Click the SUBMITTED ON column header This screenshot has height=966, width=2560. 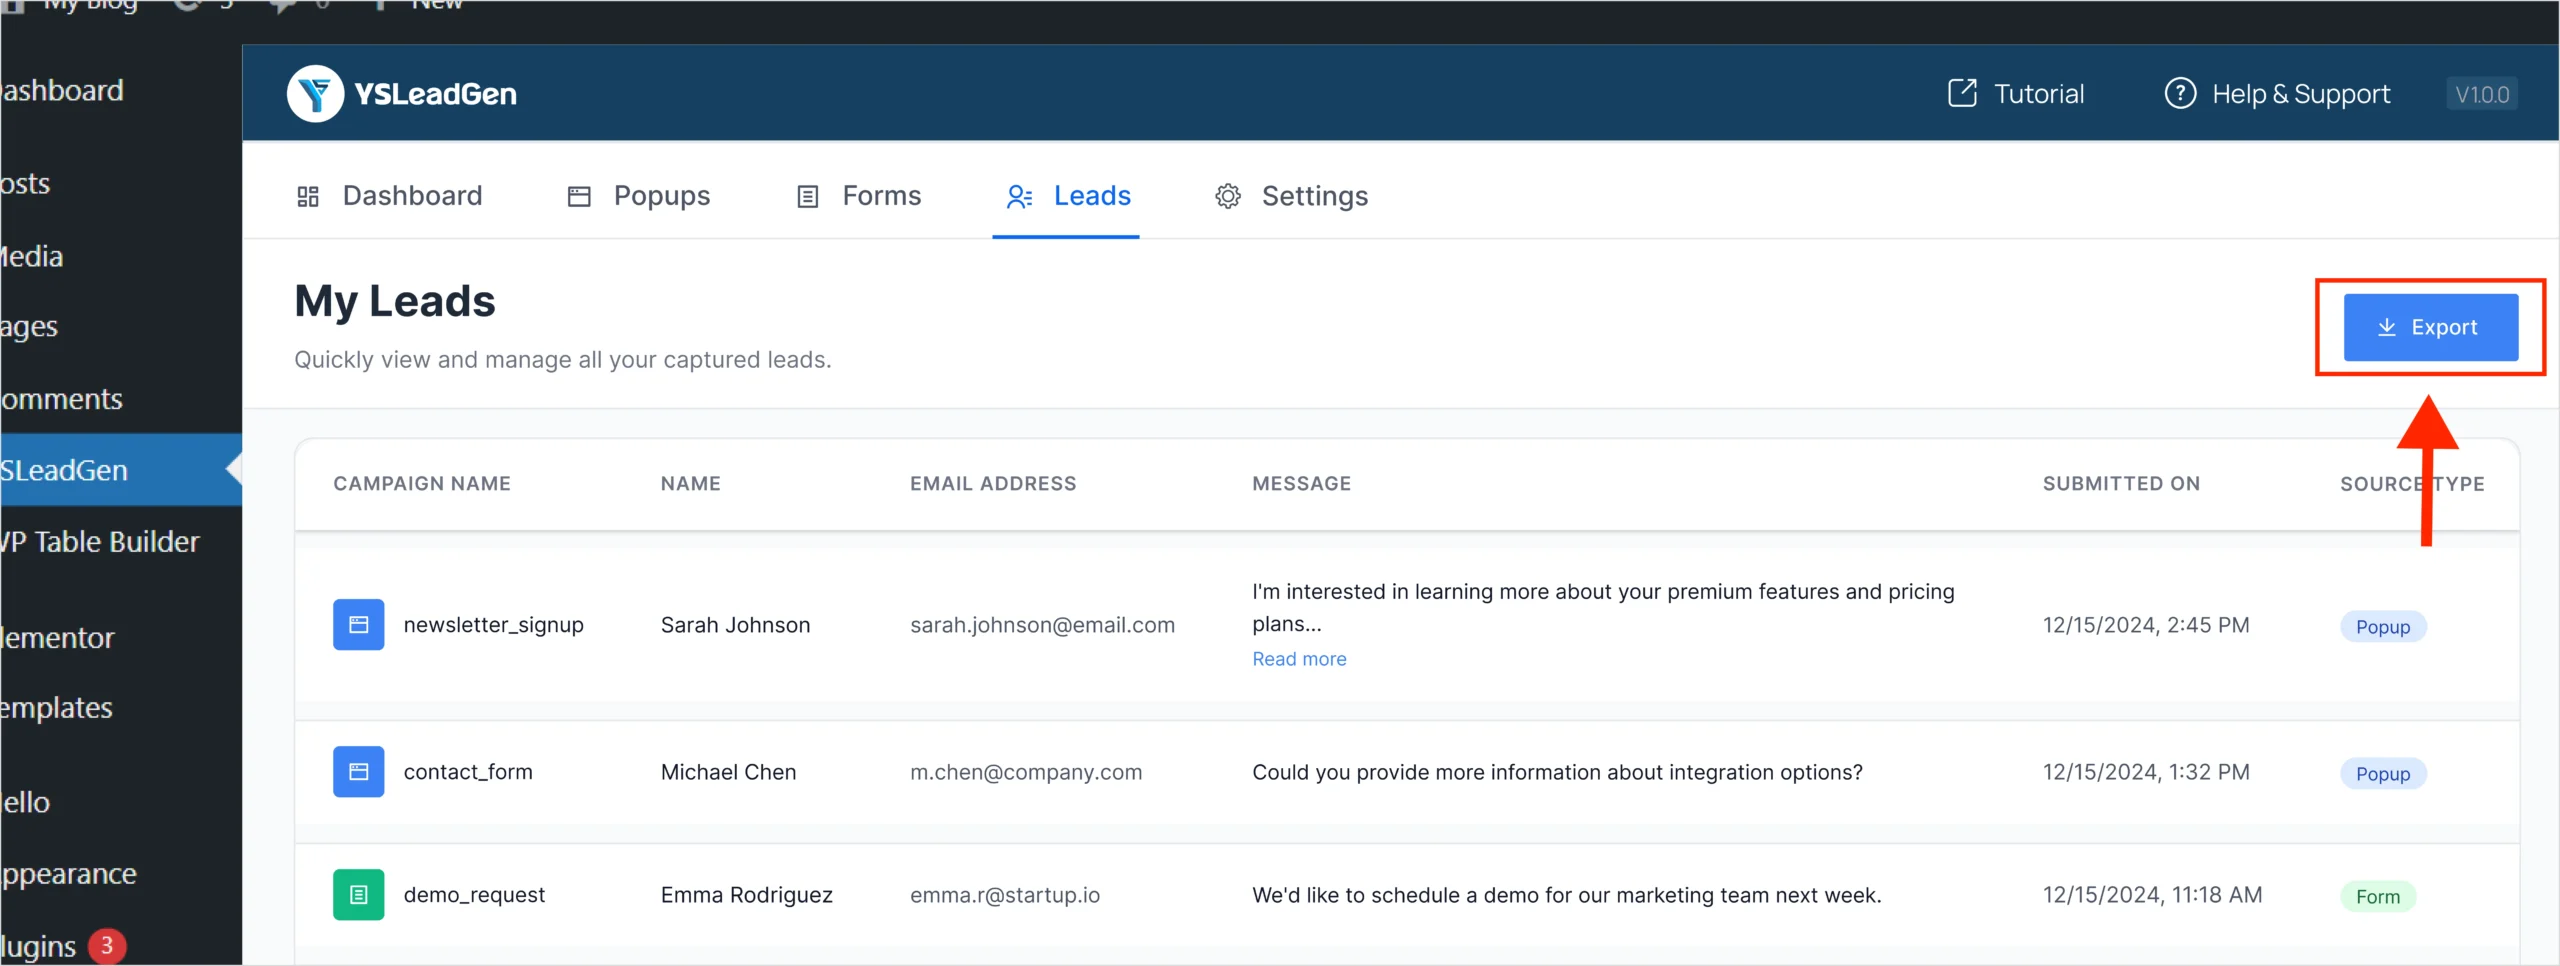point(2121,484)
